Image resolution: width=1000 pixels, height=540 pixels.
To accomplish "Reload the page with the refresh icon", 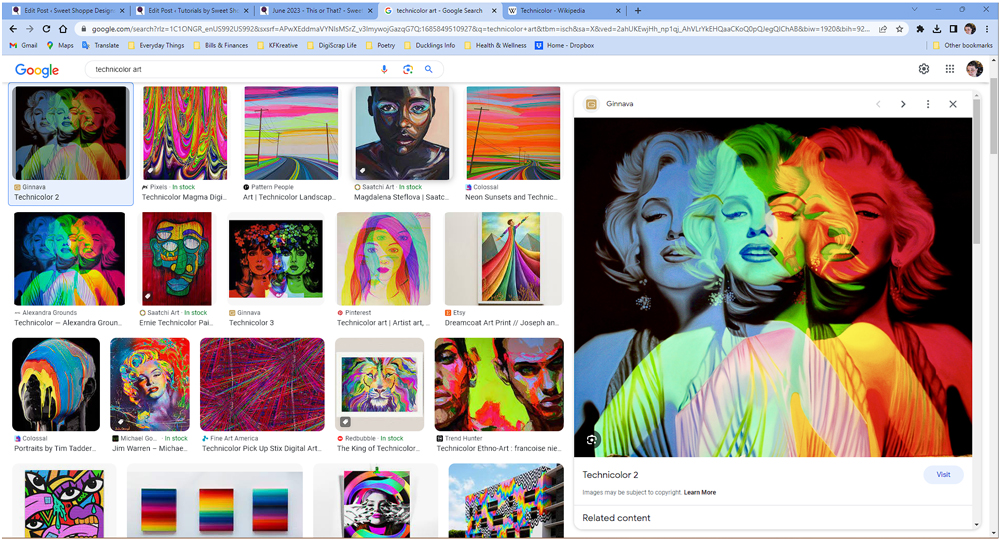I will [x=46, y=29].
